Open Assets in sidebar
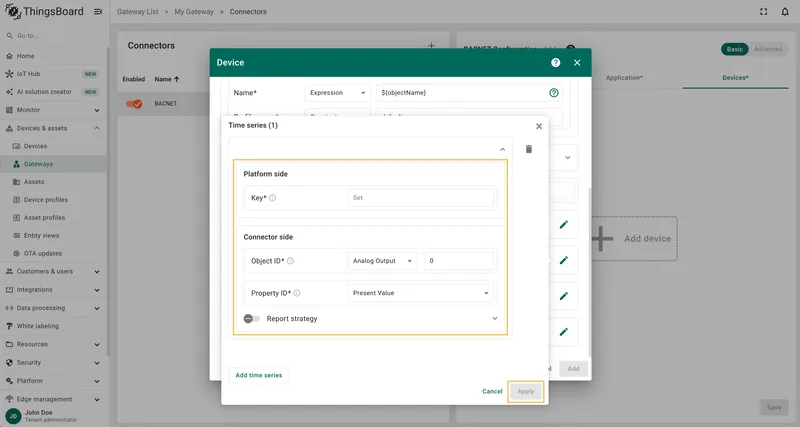Image resolution: width=800 pixels, height=427 pixels. [x=53, y=182]
